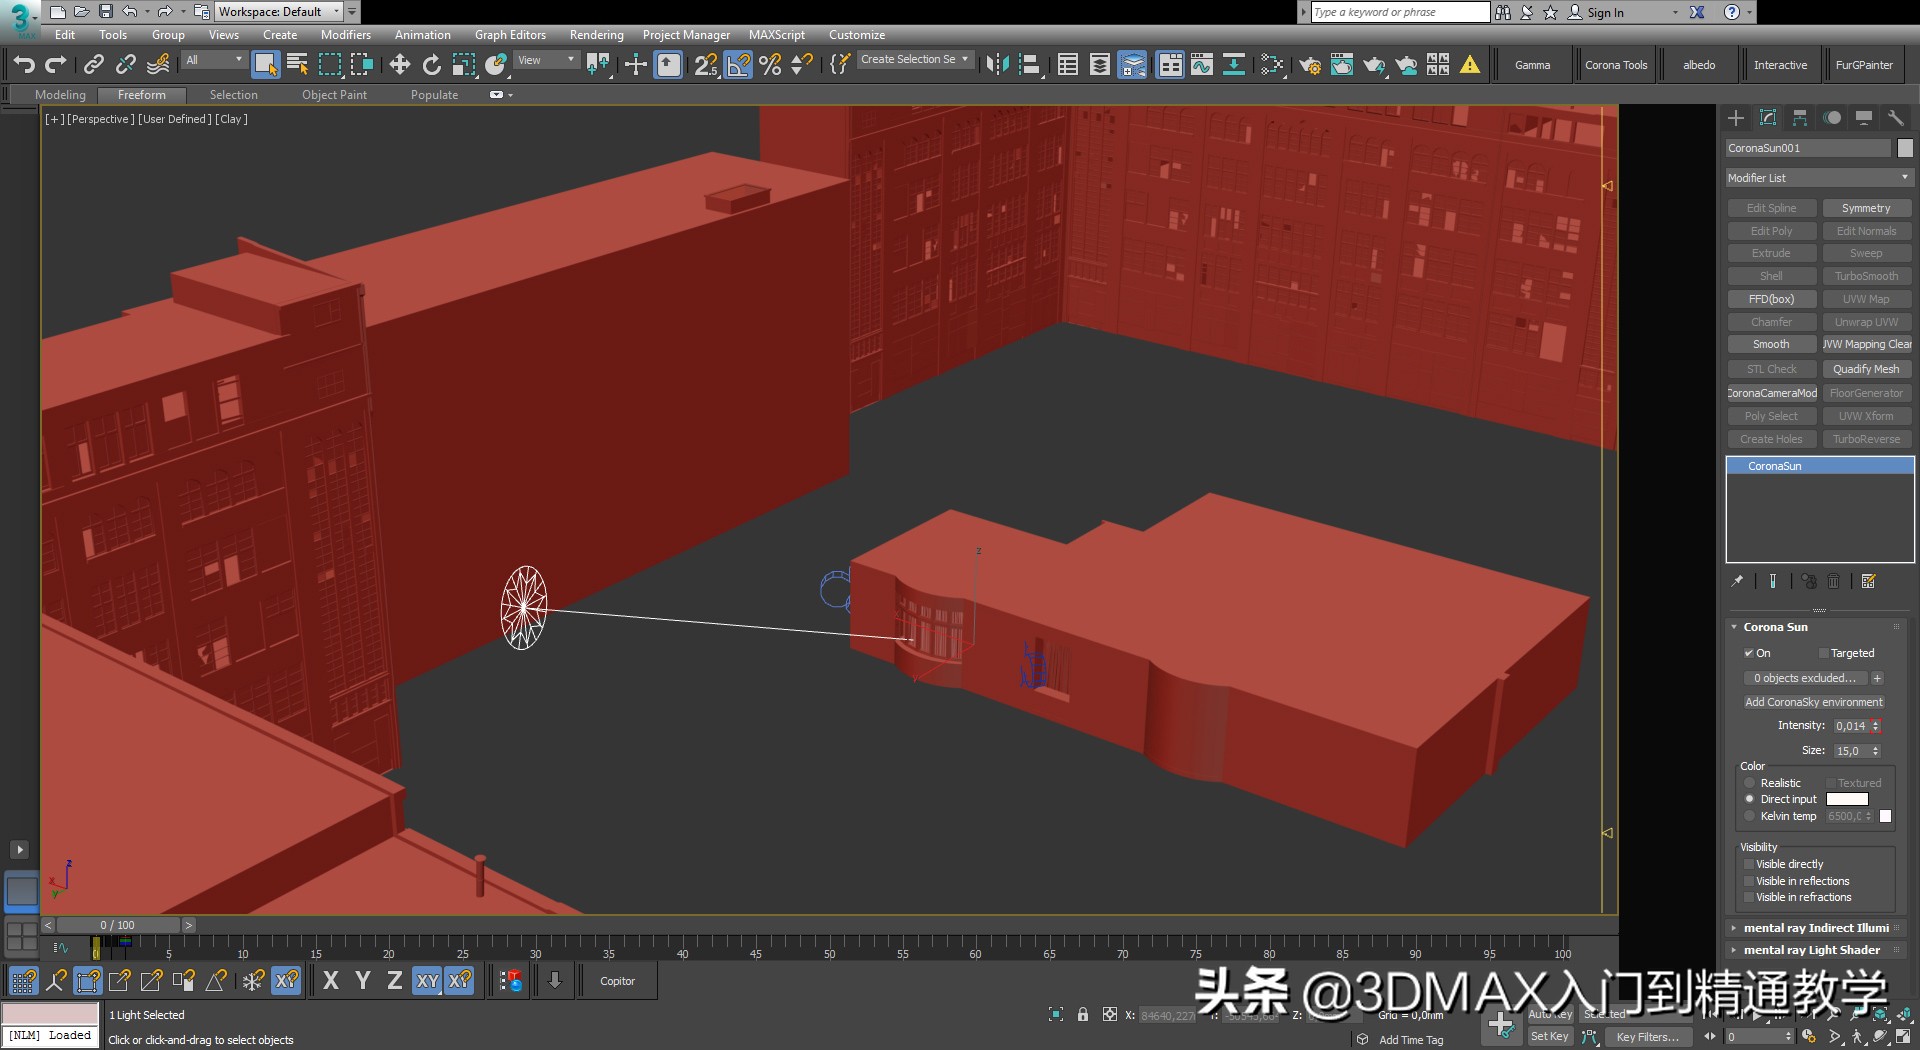Open the Rendering menu
Screen dimensions: 1920x1050
click(x=596, y=34)
